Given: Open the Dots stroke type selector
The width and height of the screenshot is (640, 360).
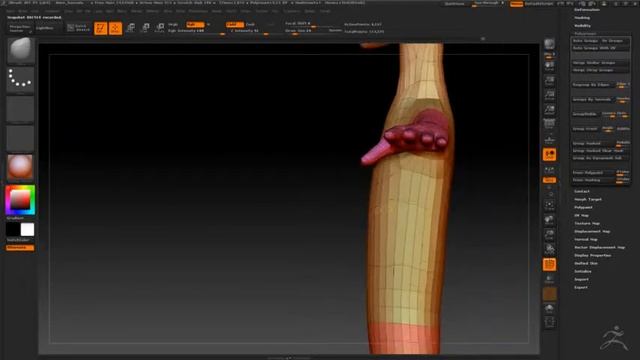Looking at the screenshot, I should click(20, 79).
